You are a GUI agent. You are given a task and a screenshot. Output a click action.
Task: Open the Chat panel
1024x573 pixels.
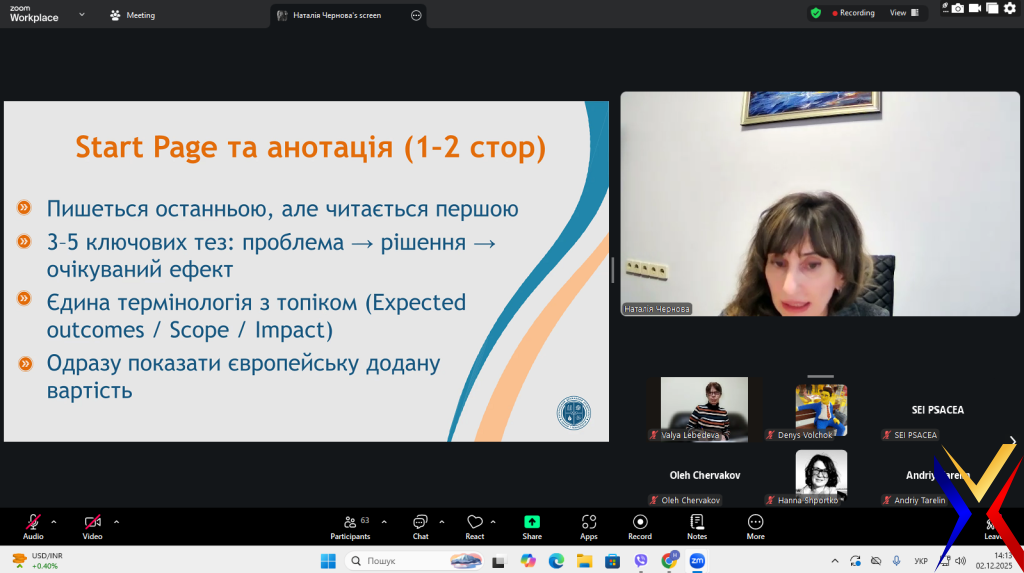420,526
